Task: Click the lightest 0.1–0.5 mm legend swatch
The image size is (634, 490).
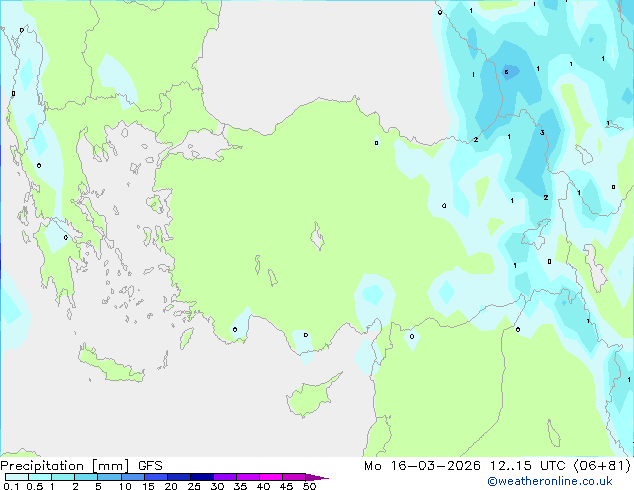Action: click(17, 477)
